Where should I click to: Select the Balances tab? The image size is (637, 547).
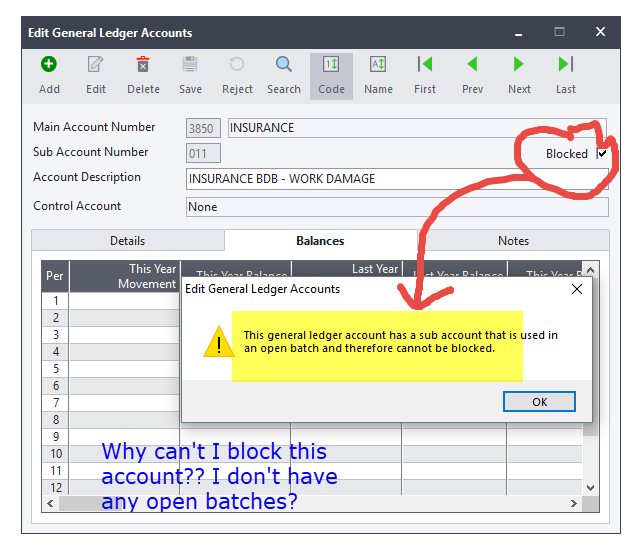pyautogui.click(x=320, y=241)
